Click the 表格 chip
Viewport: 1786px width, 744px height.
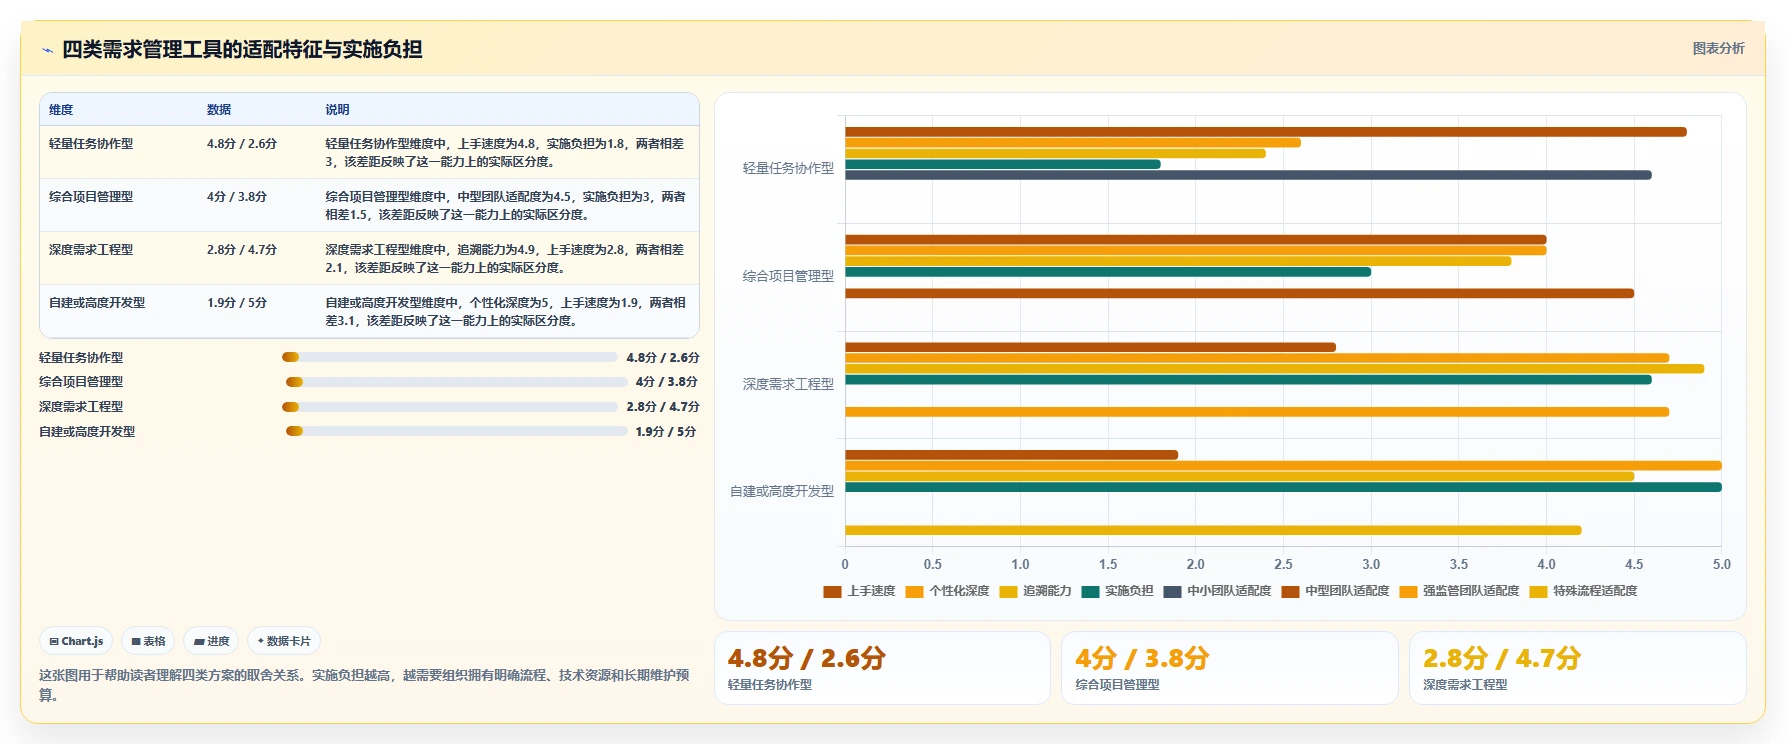point(149,641)
